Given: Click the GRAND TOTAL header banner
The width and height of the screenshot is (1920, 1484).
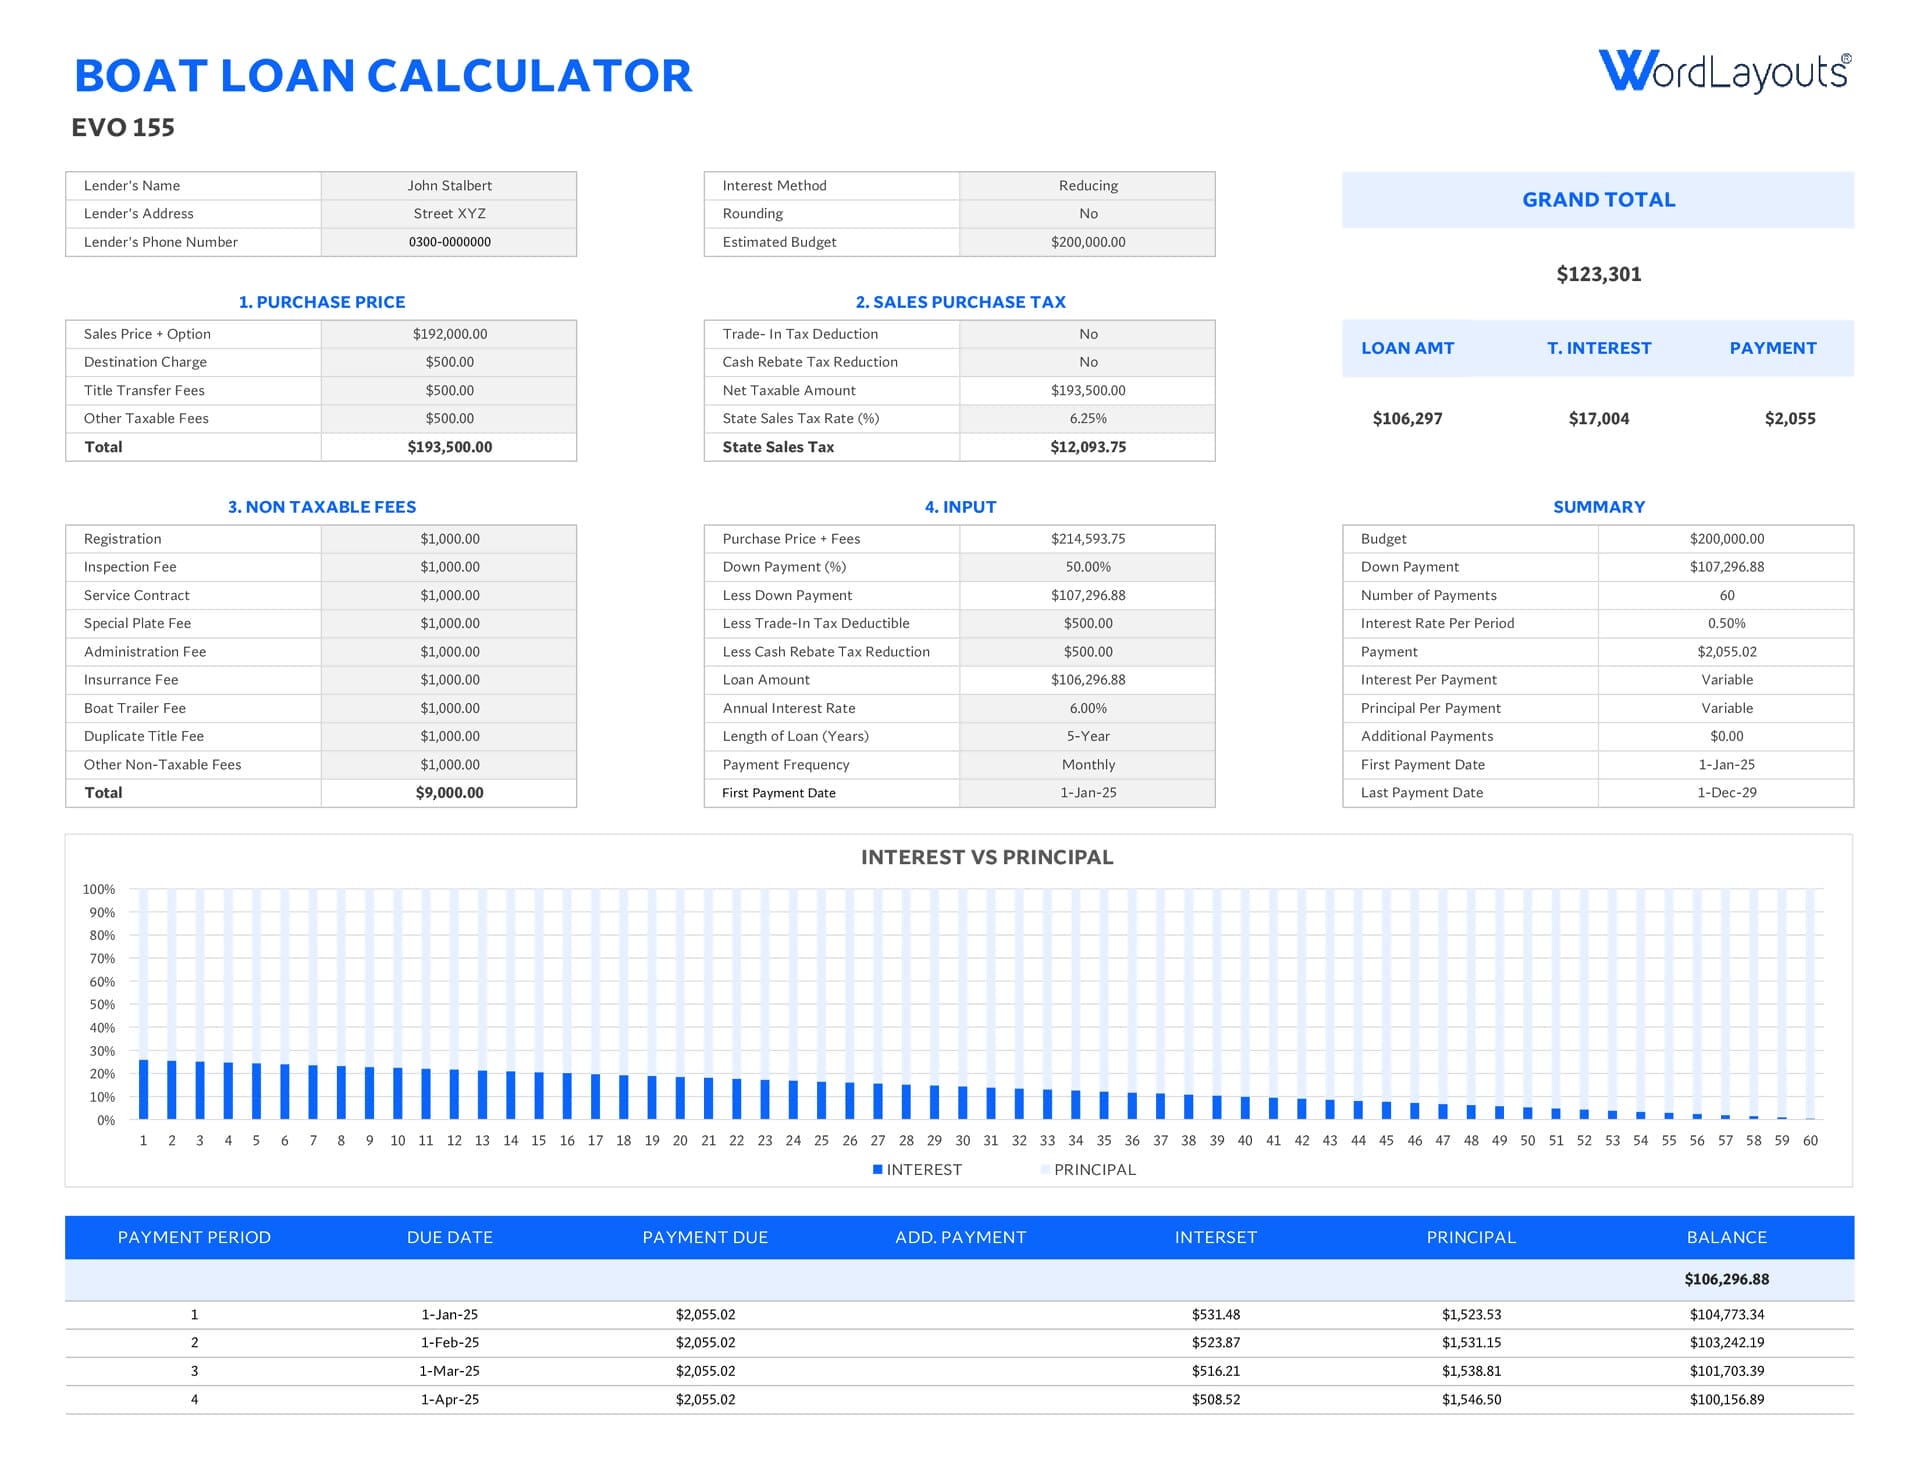Looking at the screenshot, I should [1597, 200].
